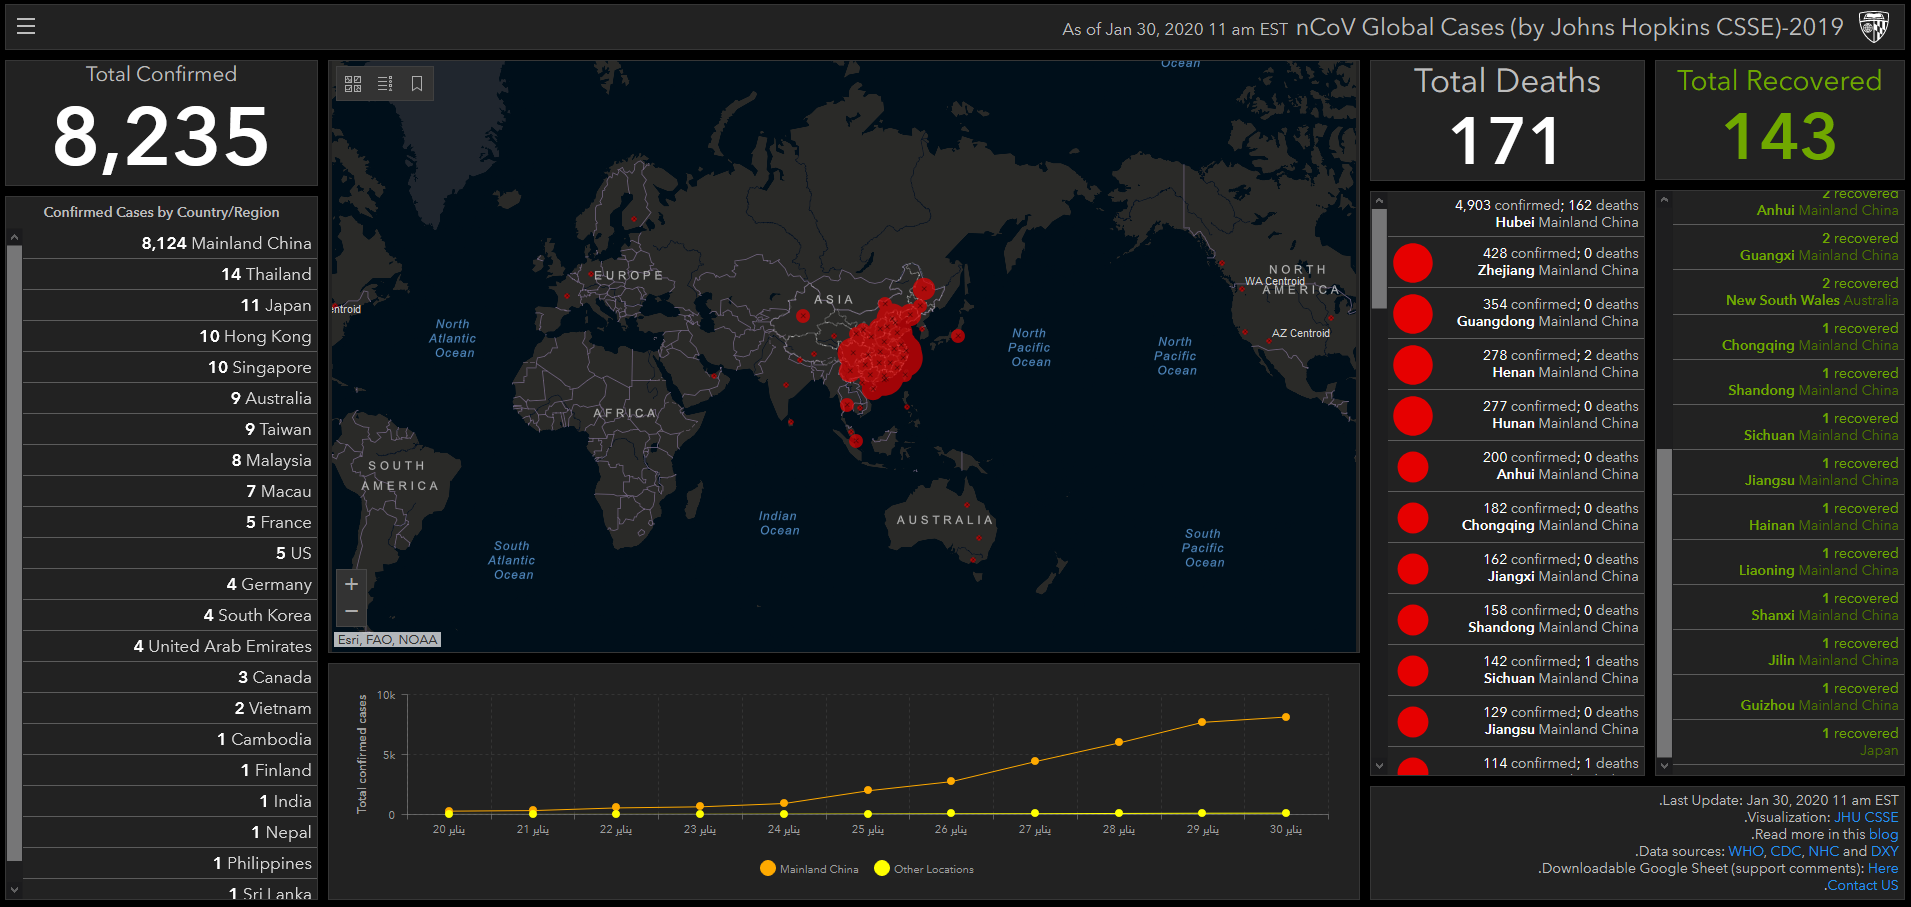The width and height of the screenshot is (1911, 907).
Task: Select Shandong 158 confirmed entry
Action: [x=1515, y=619]
